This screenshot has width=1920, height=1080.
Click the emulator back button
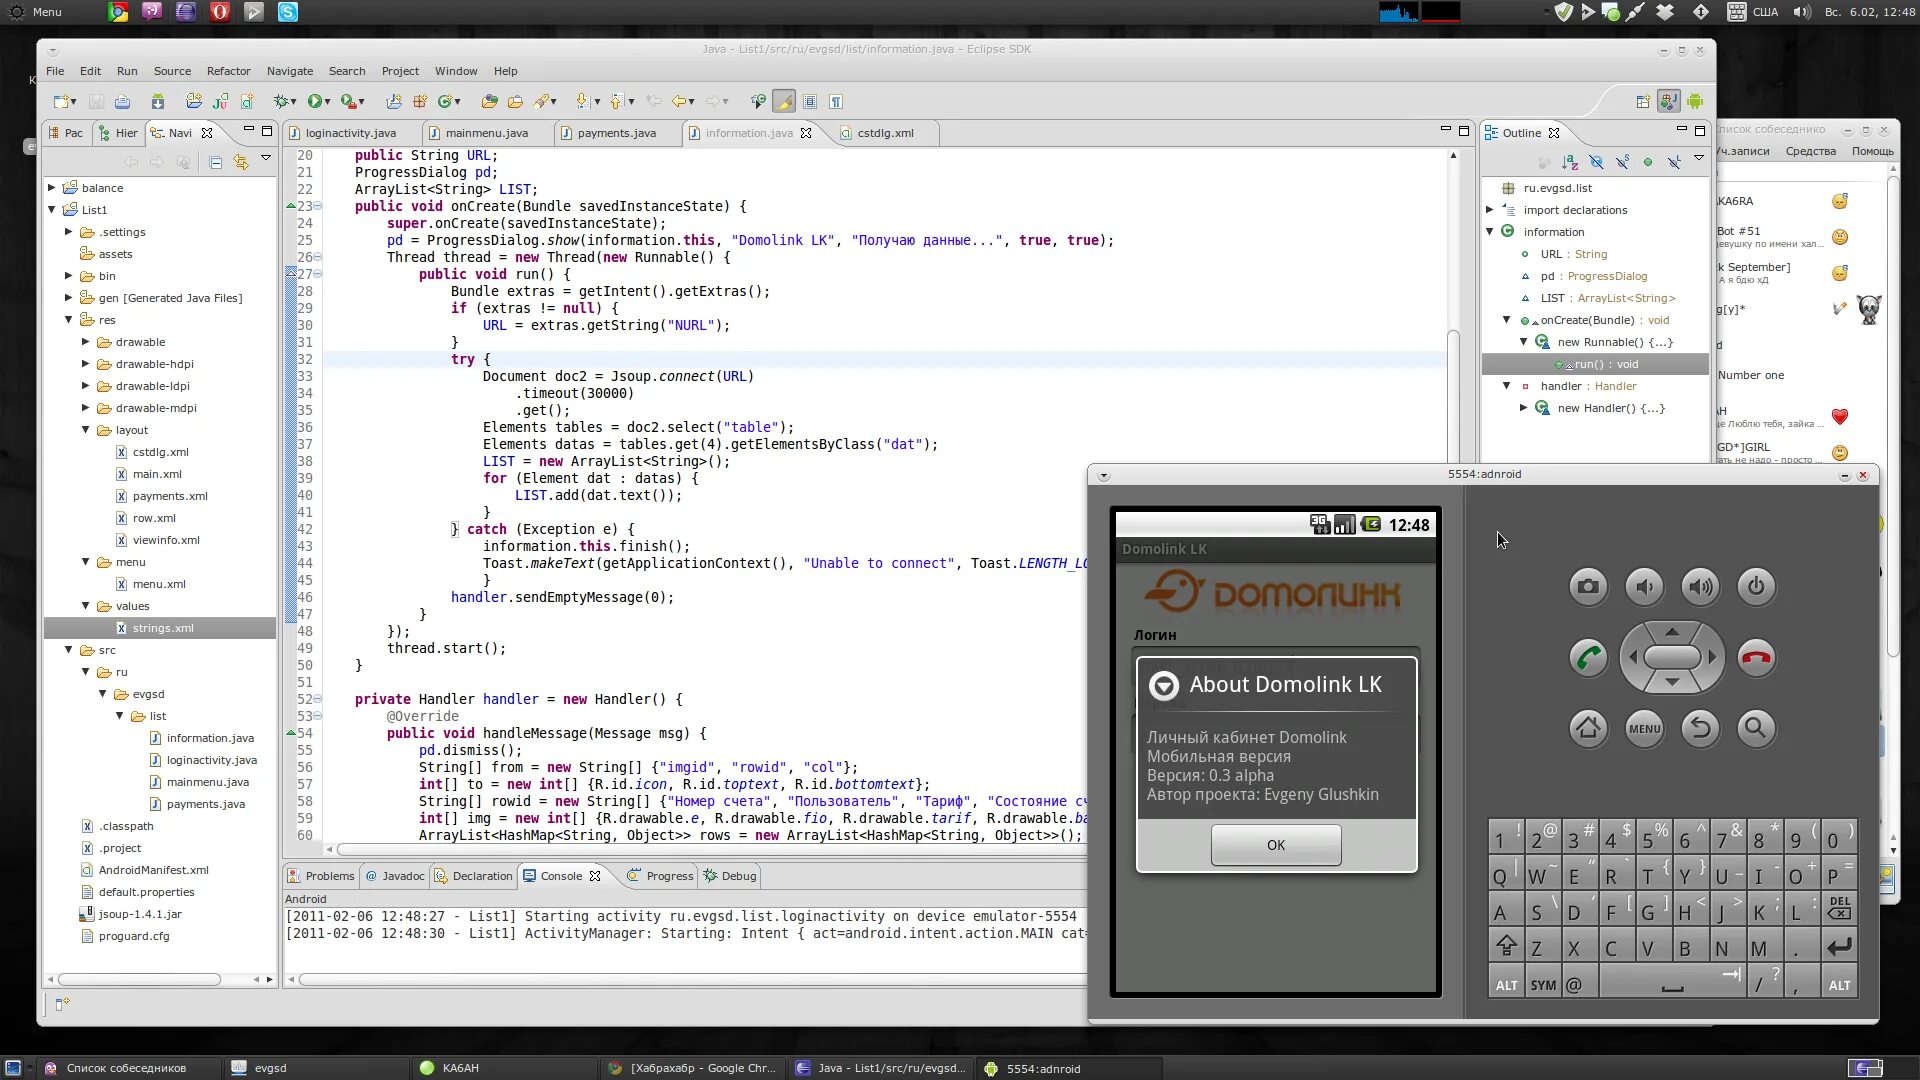(1700, 728)
